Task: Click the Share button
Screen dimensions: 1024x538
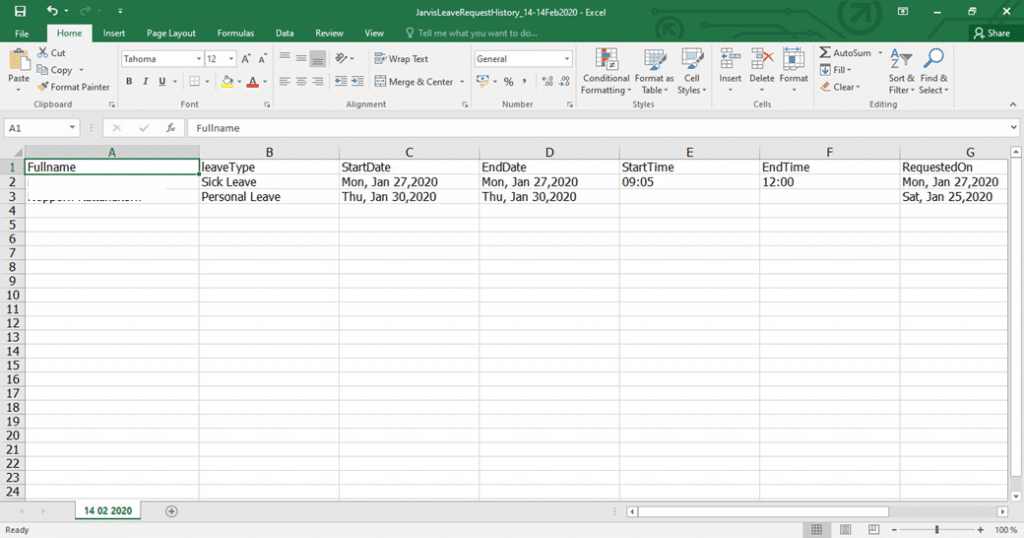Action: click(991, 33)
